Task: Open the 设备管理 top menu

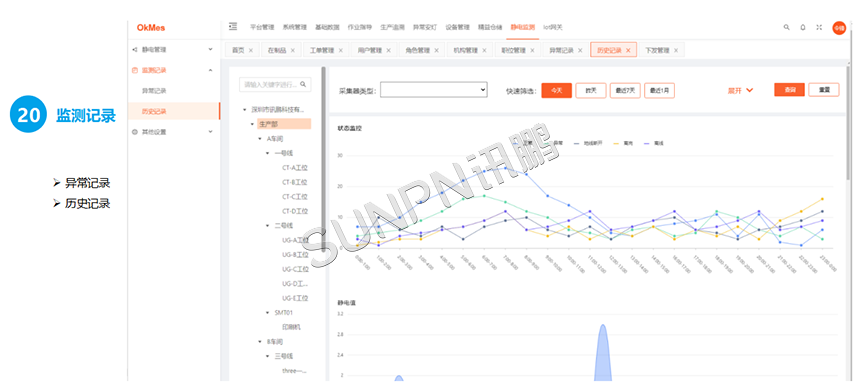Action: tap(457, 27)
